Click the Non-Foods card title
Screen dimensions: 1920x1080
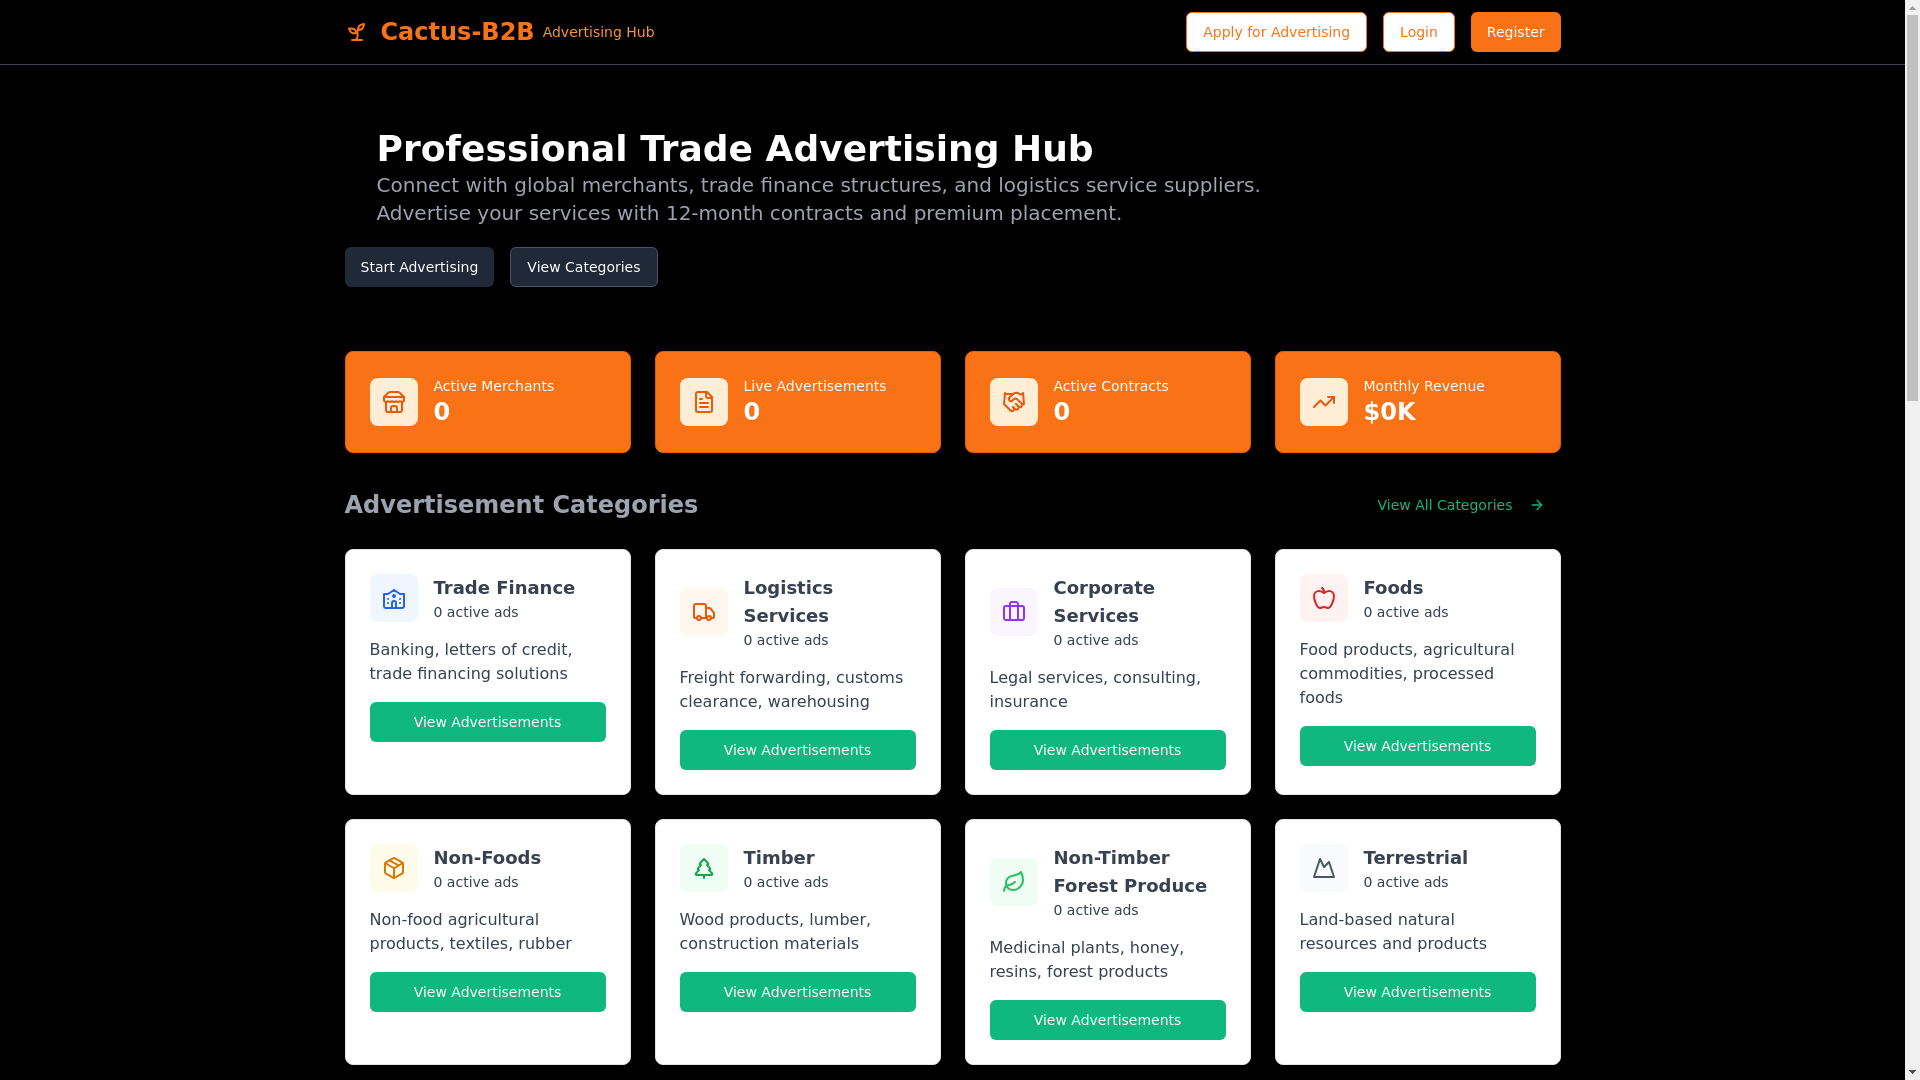pos(487,858)
